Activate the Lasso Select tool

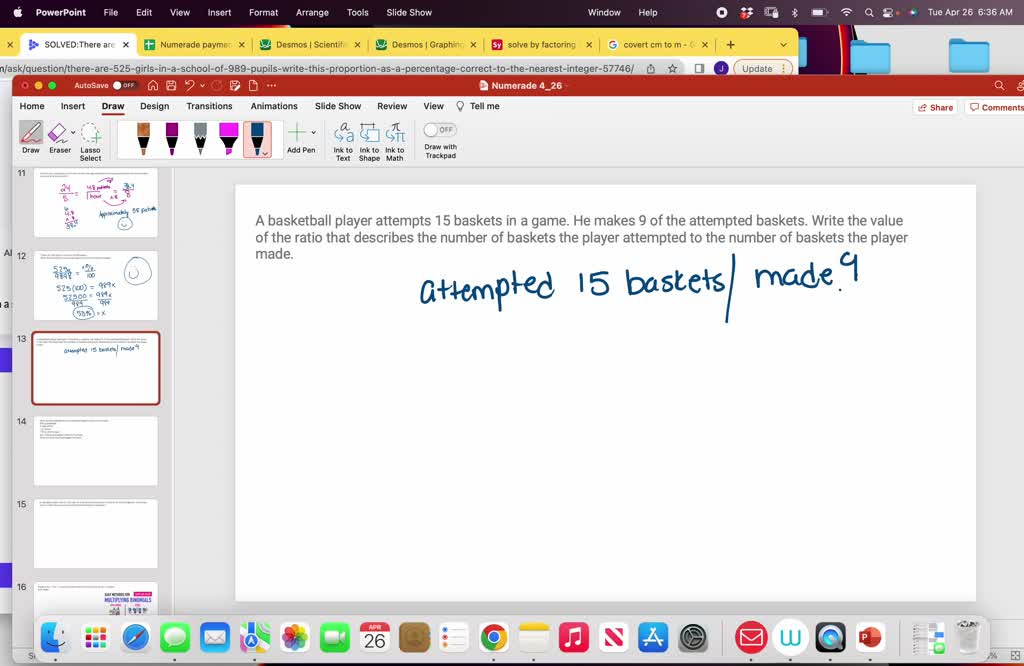point(91,134)
